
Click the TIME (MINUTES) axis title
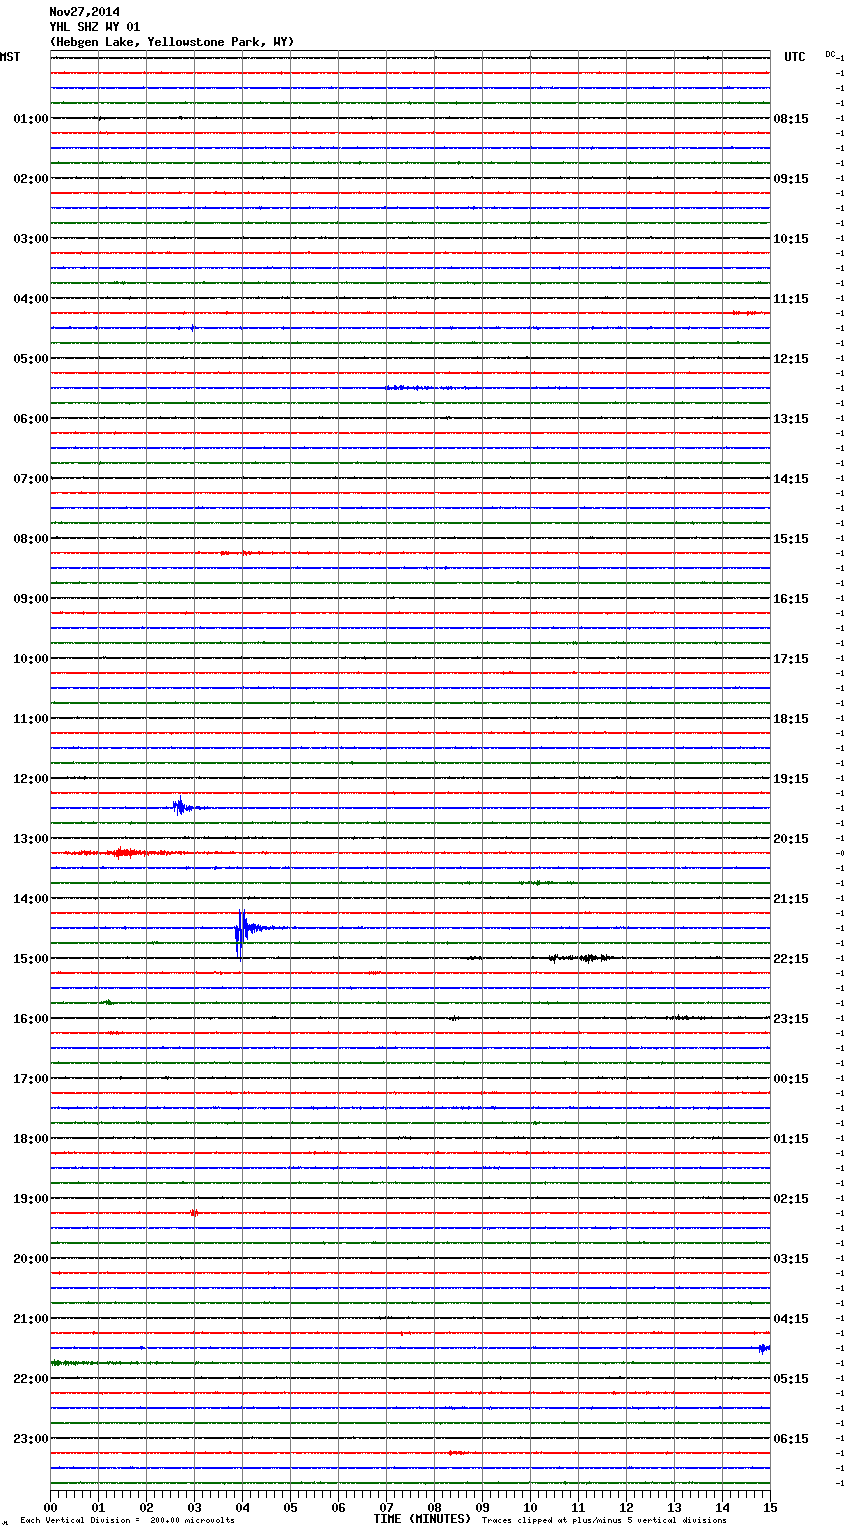422,1519
